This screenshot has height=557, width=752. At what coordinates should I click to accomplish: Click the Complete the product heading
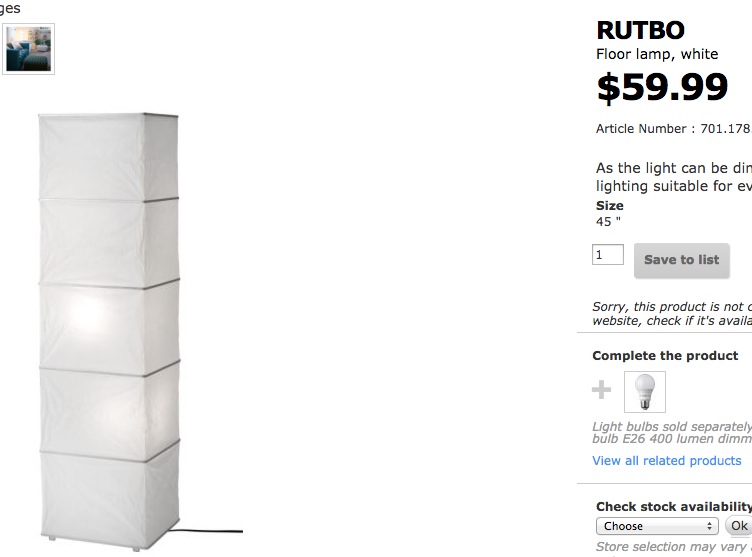(665, 356)
